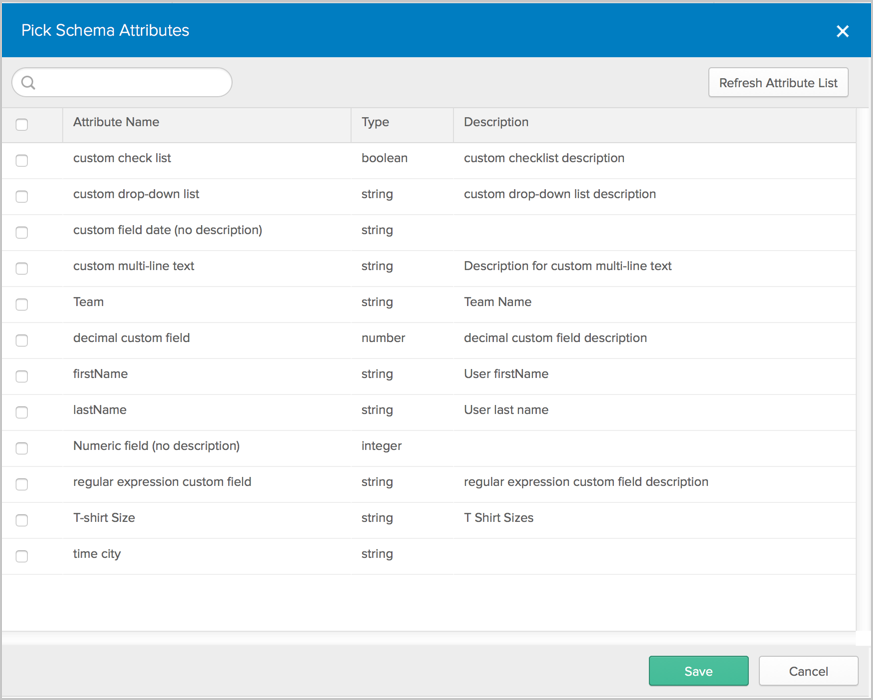
Task: Tick the lastName attribute checkbox
Action: (x=22, y=412)
